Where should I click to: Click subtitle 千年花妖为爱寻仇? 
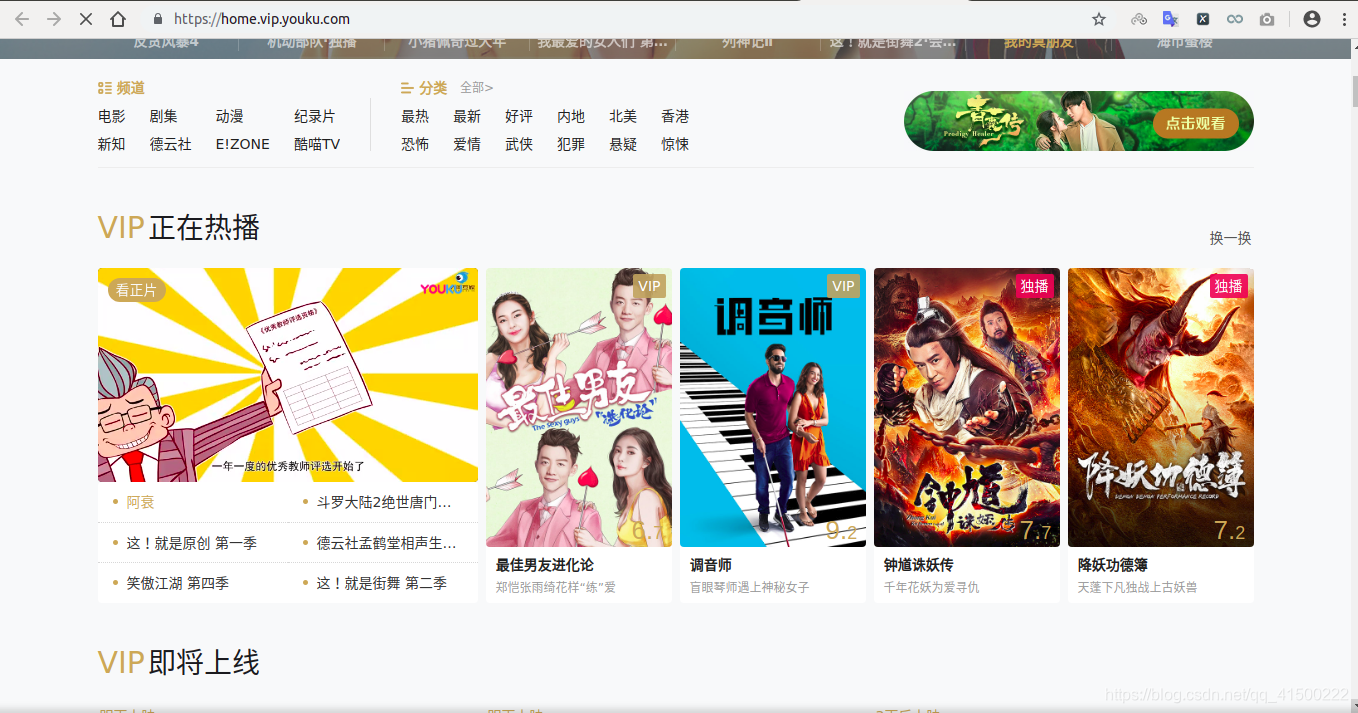click(932, 588)
